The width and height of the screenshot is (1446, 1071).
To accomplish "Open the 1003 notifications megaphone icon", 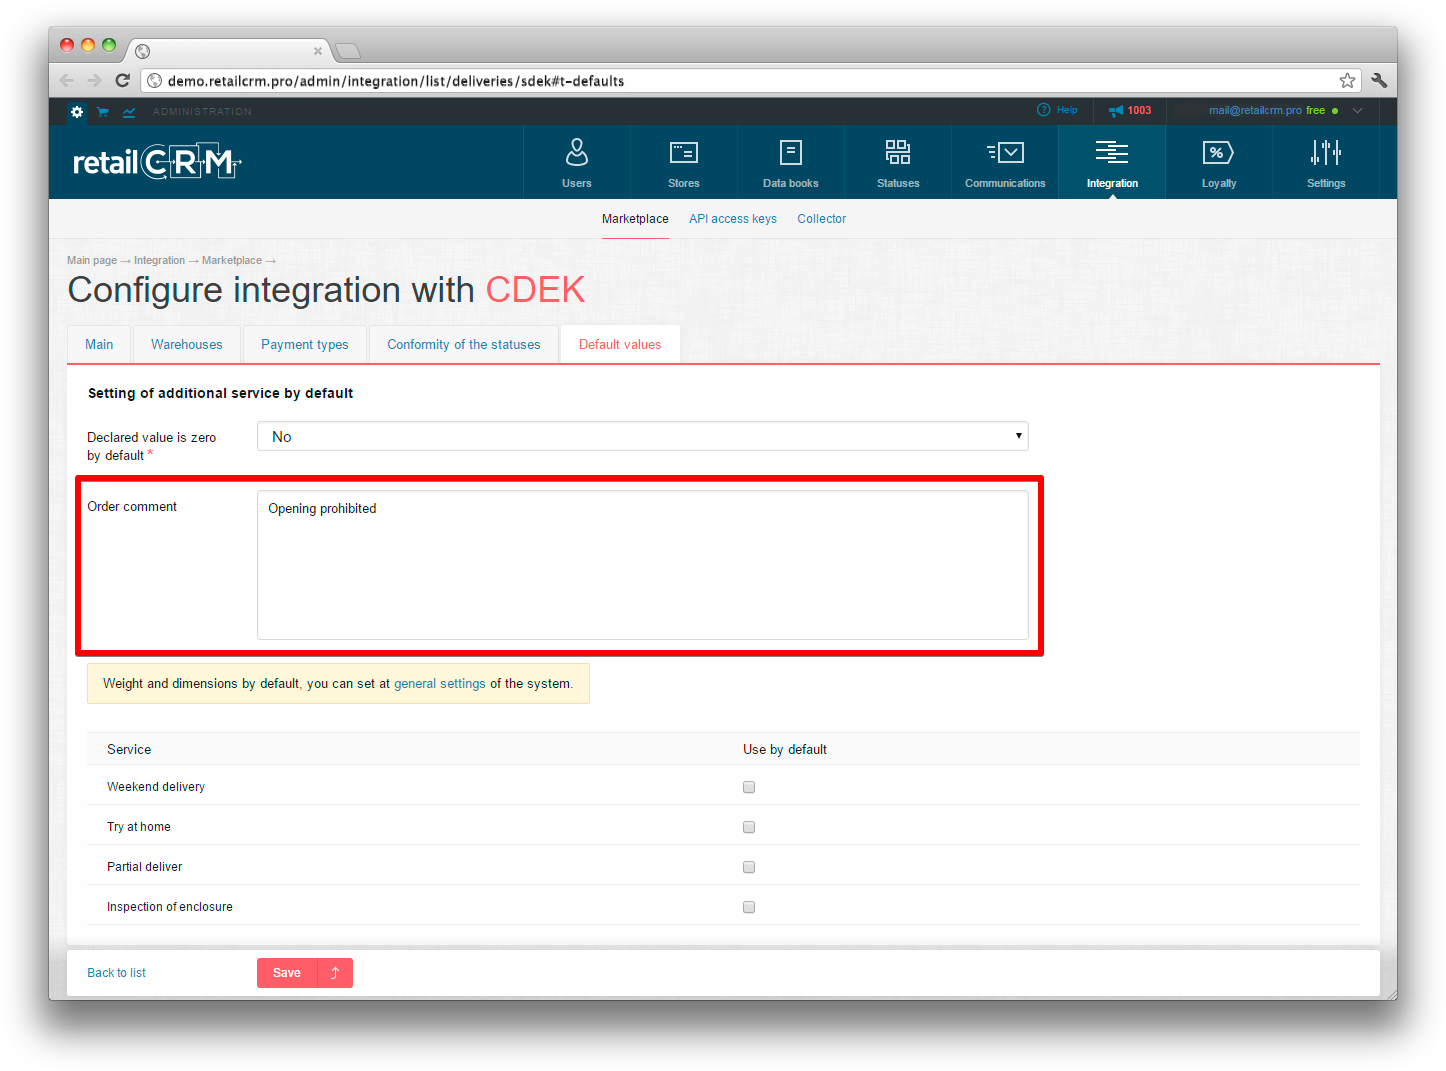I will click(1116, 111).
